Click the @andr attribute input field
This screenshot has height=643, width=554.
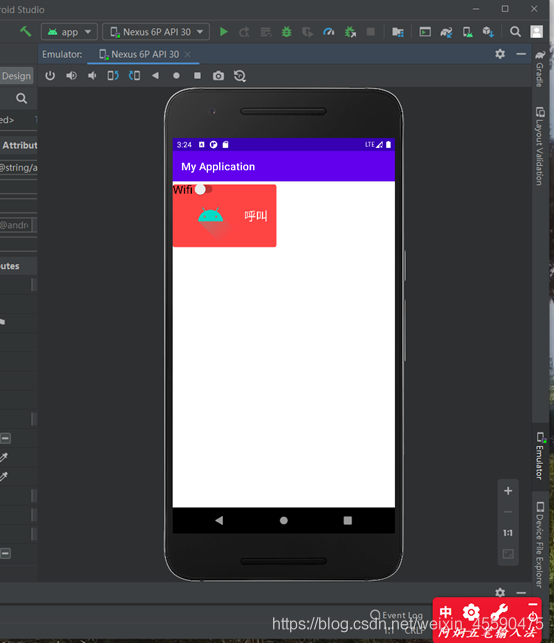tap(16, 225)
